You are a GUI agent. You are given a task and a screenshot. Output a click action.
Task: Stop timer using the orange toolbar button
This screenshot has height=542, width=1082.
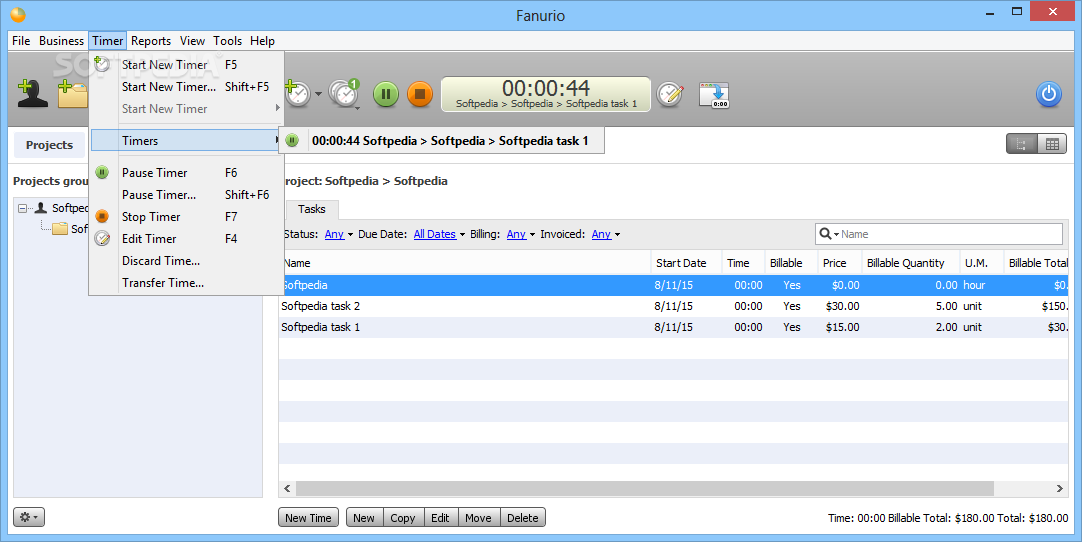420,94
